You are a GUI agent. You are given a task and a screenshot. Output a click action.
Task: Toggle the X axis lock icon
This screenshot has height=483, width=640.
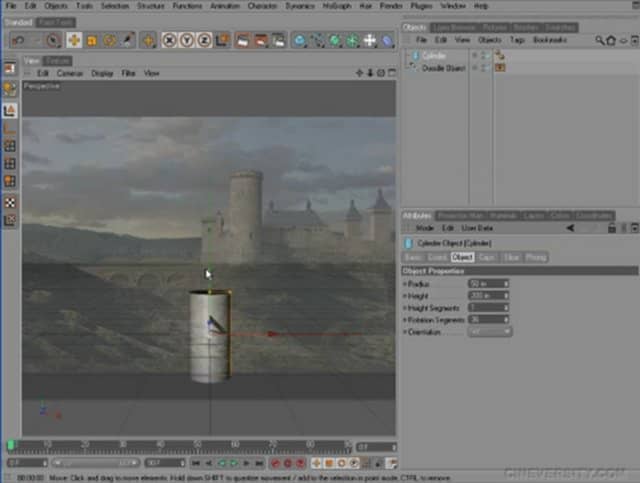[171, 40]
